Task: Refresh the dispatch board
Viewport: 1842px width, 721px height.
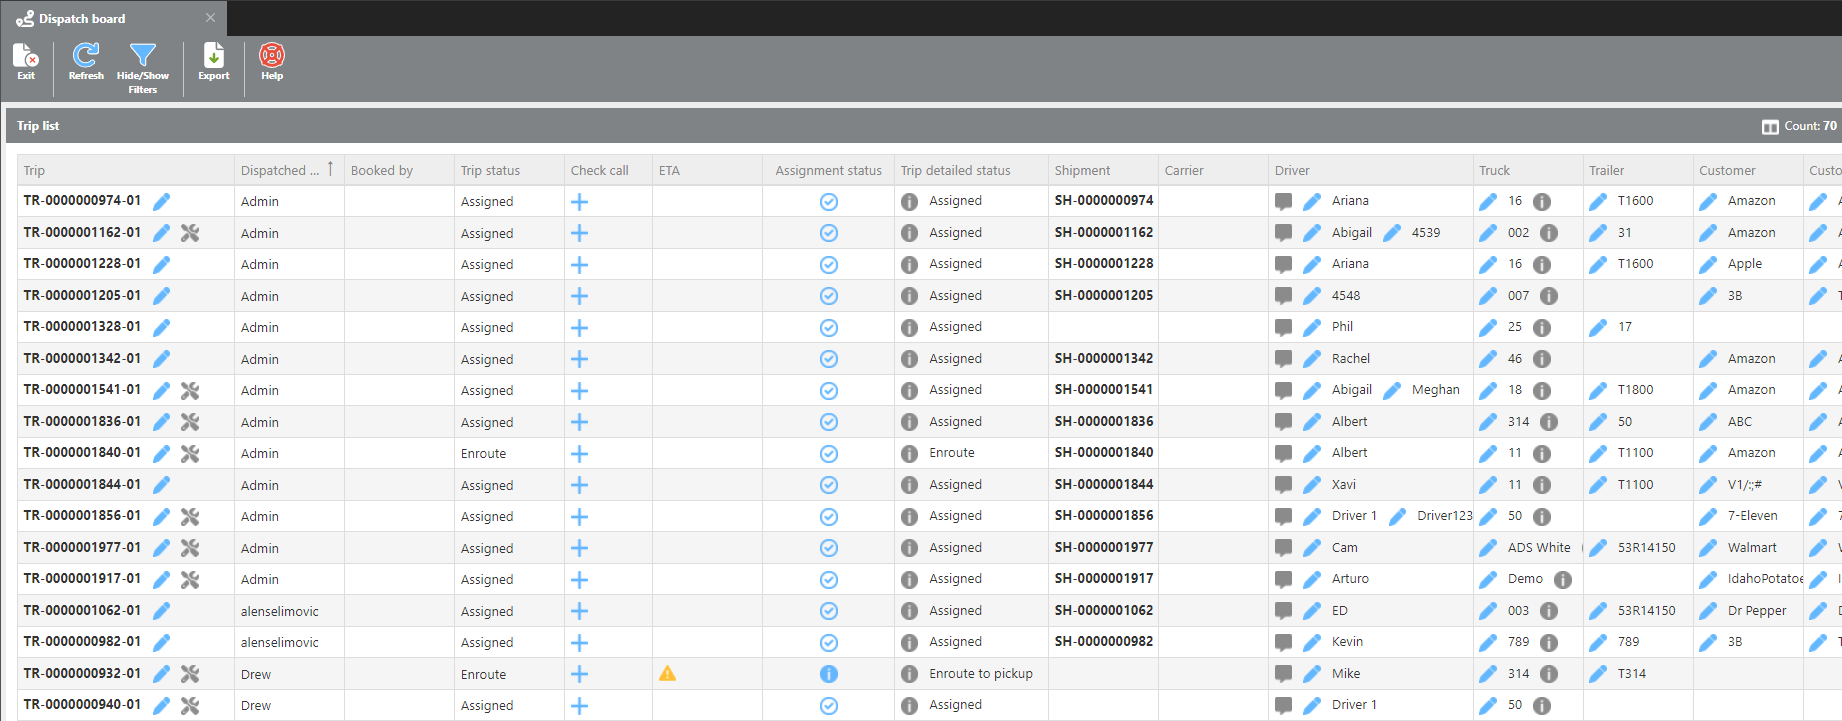Action: pos(86,61)
